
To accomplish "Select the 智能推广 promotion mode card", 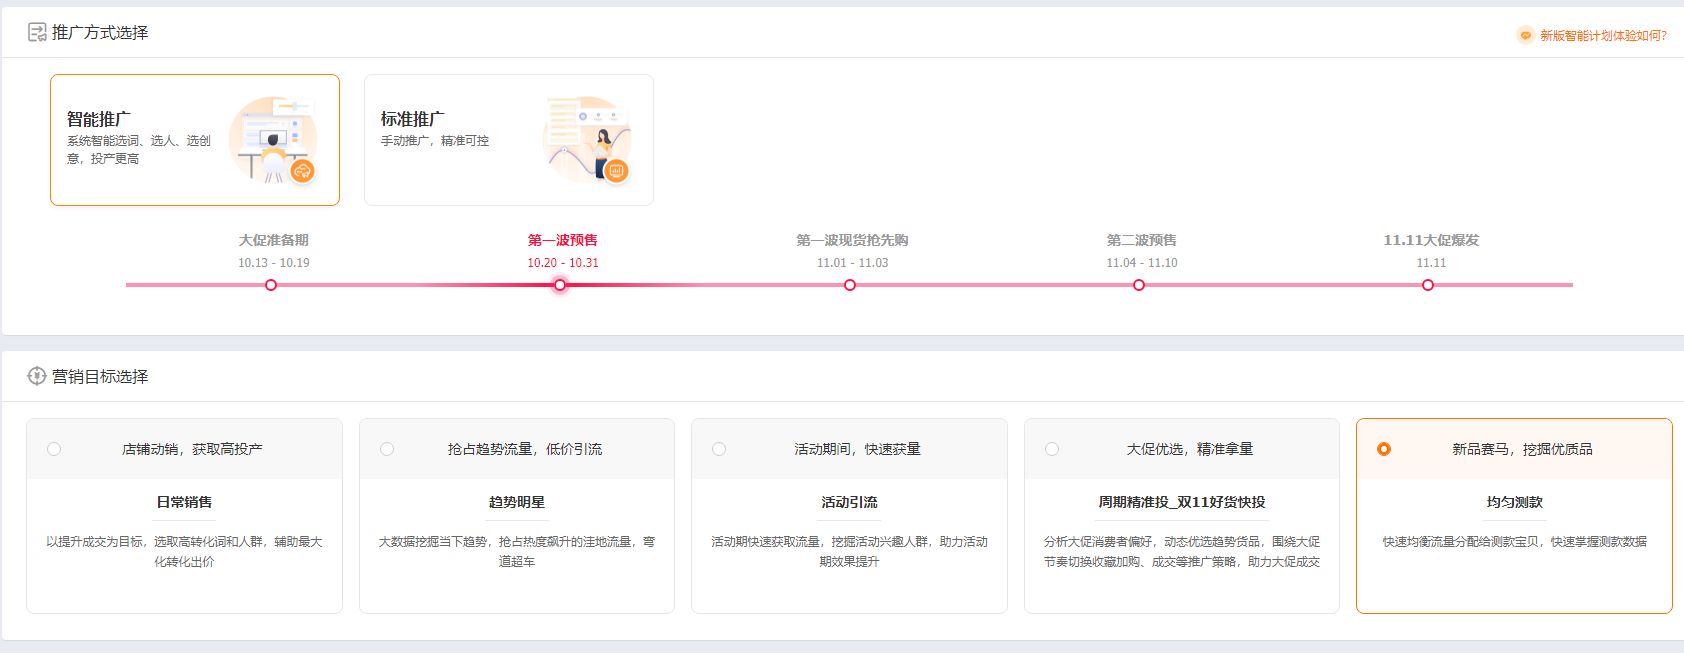I will click(x=138, y=139).
